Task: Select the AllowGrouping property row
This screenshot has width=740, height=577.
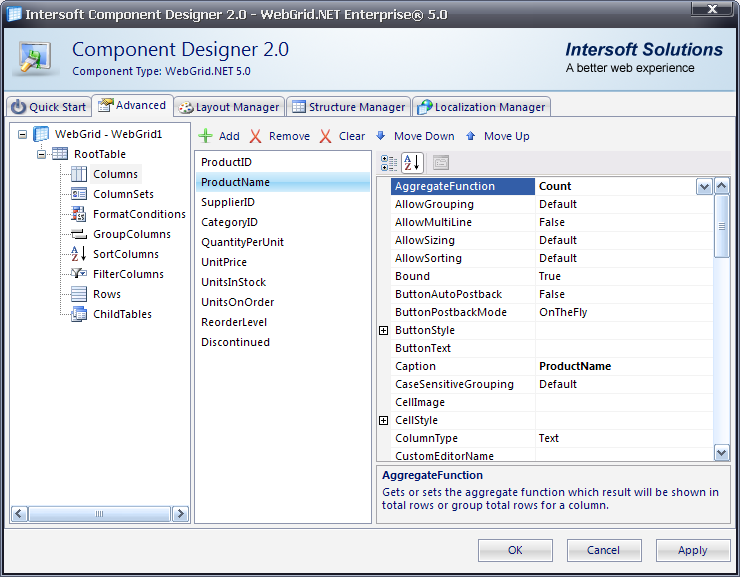Action: click(x=552, y=204)
